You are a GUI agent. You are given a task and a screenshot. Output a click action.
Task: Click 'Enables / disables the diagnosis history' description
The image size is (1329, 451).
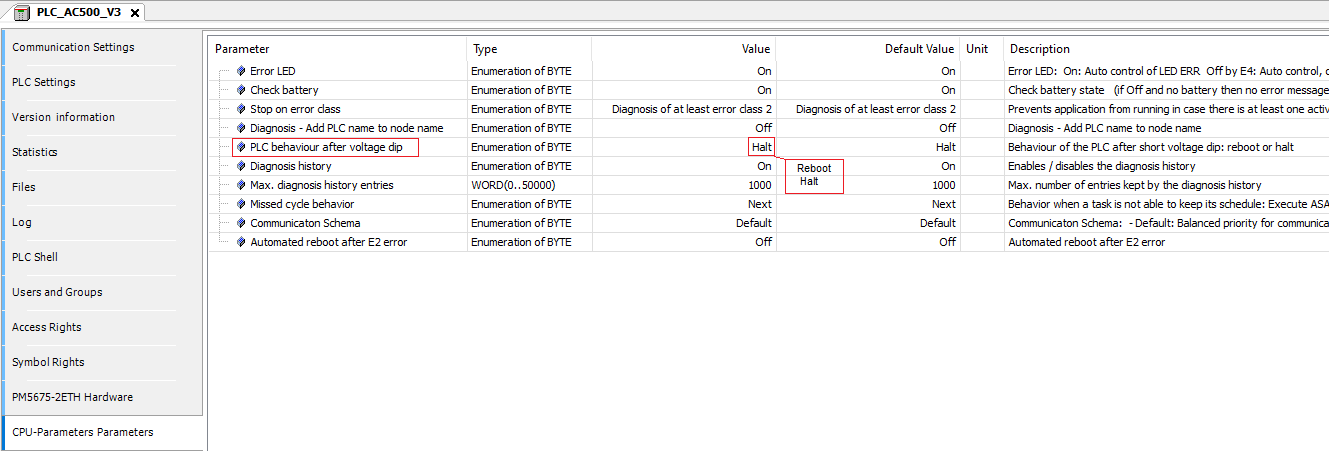tap(1102, 166)
